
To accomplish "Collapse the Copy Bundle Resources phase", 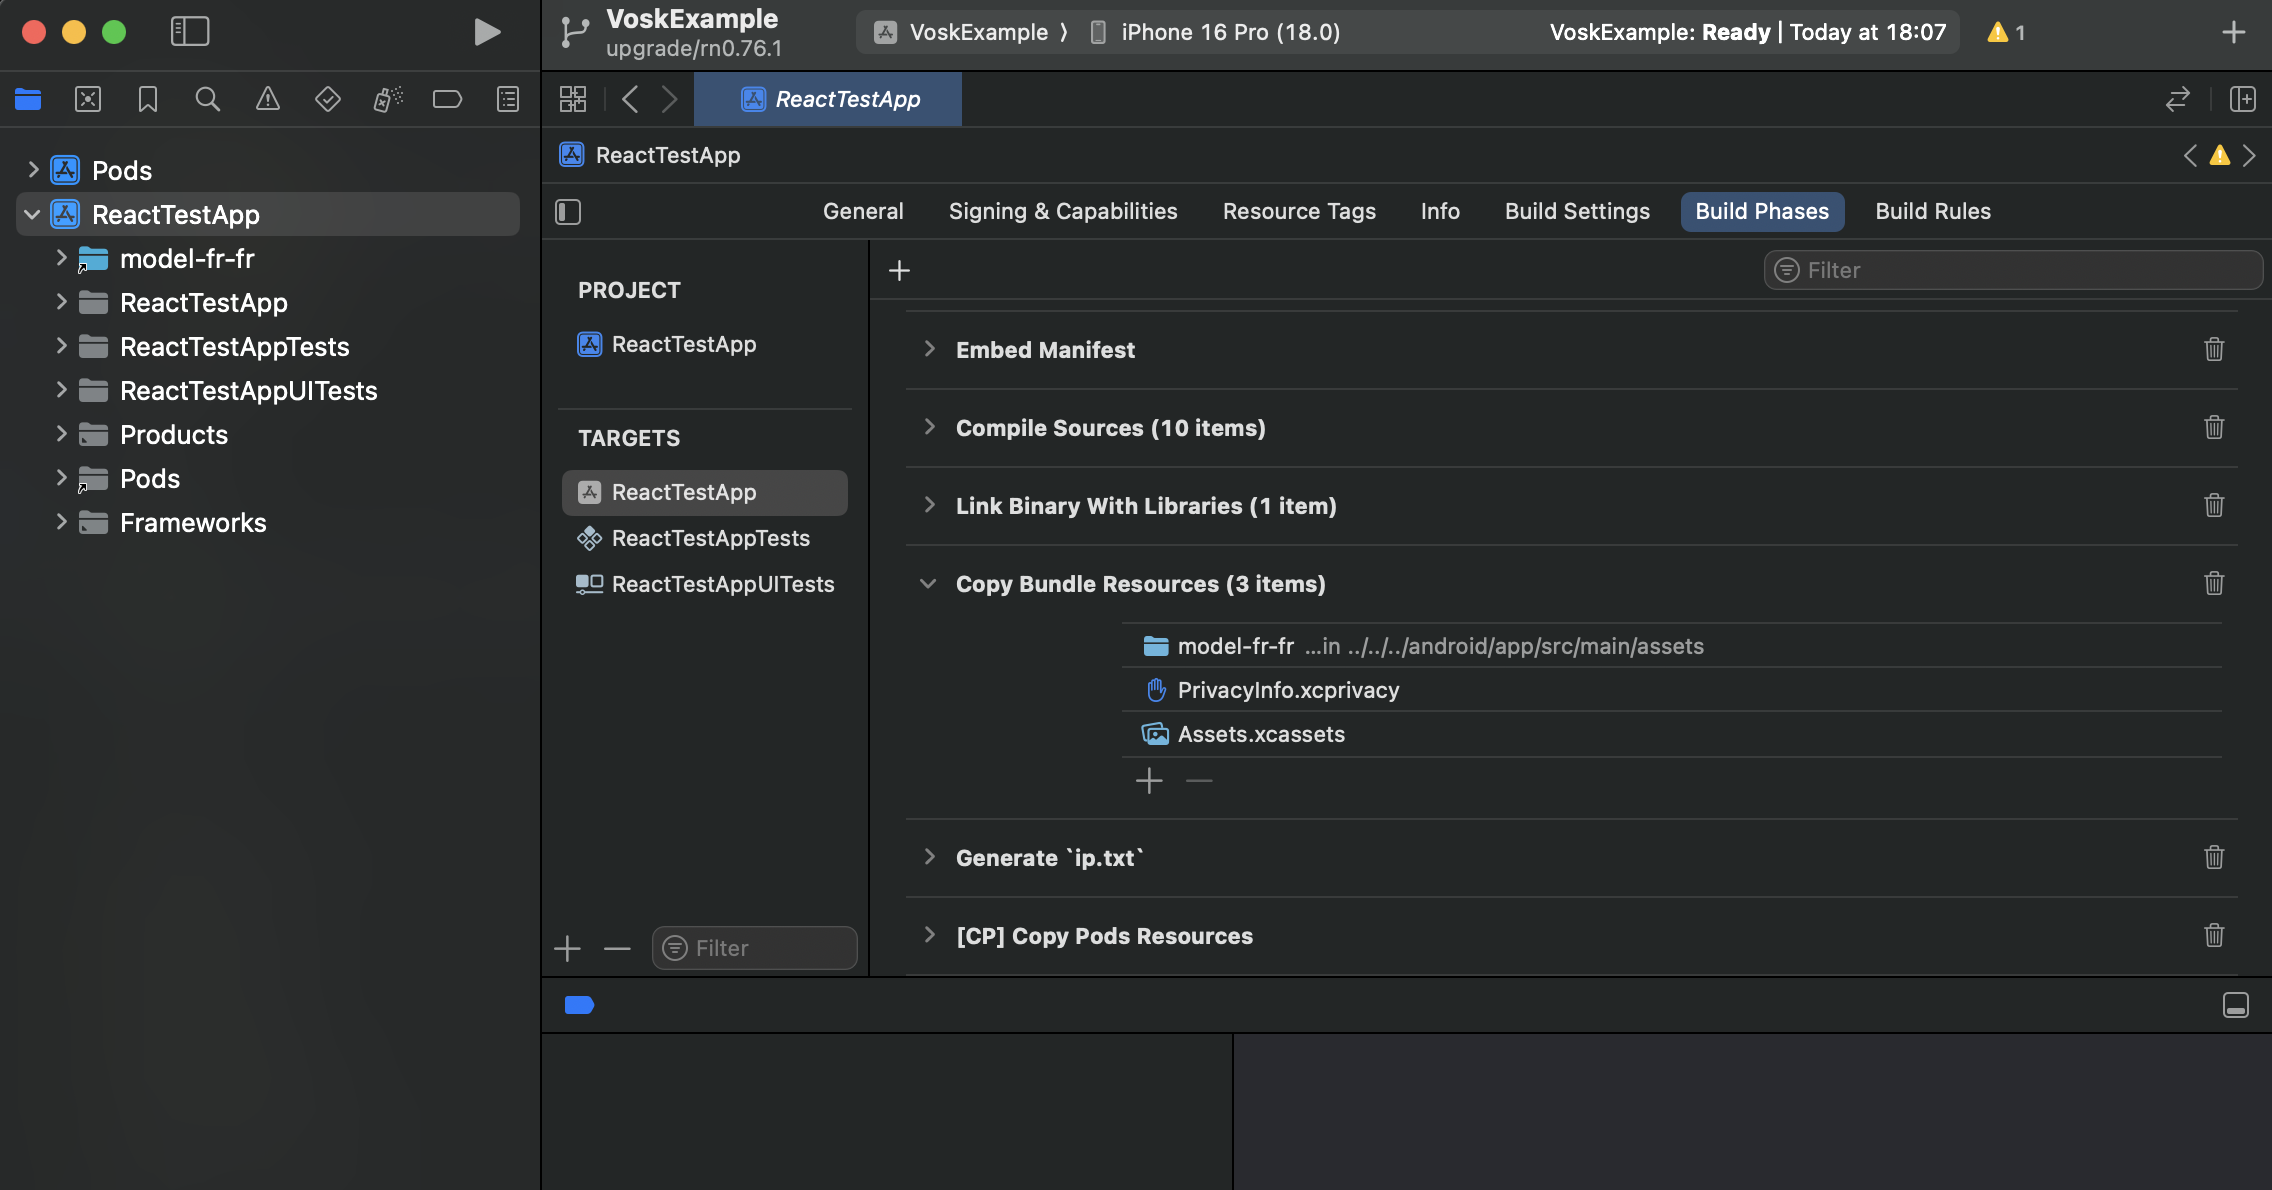I will [x=928, y=583].
